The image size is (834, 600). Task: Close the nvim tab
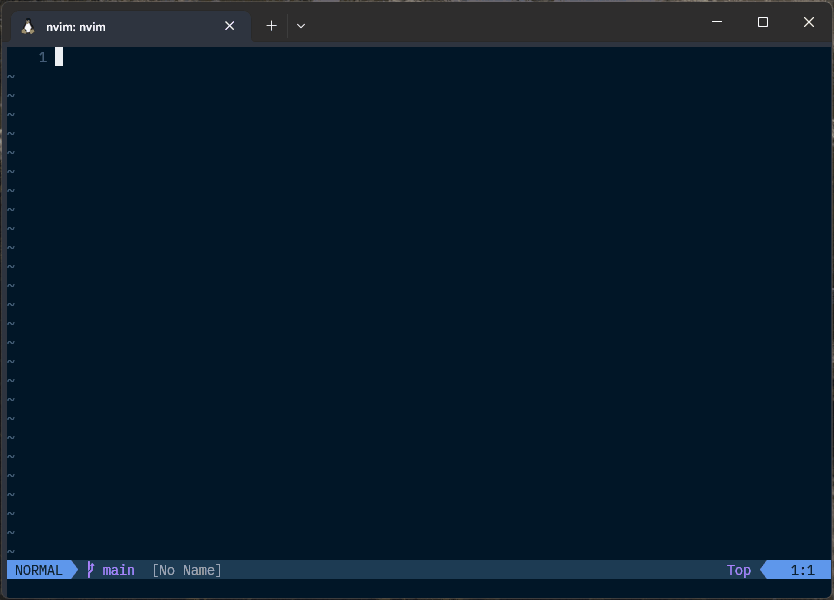pos(229,26)
